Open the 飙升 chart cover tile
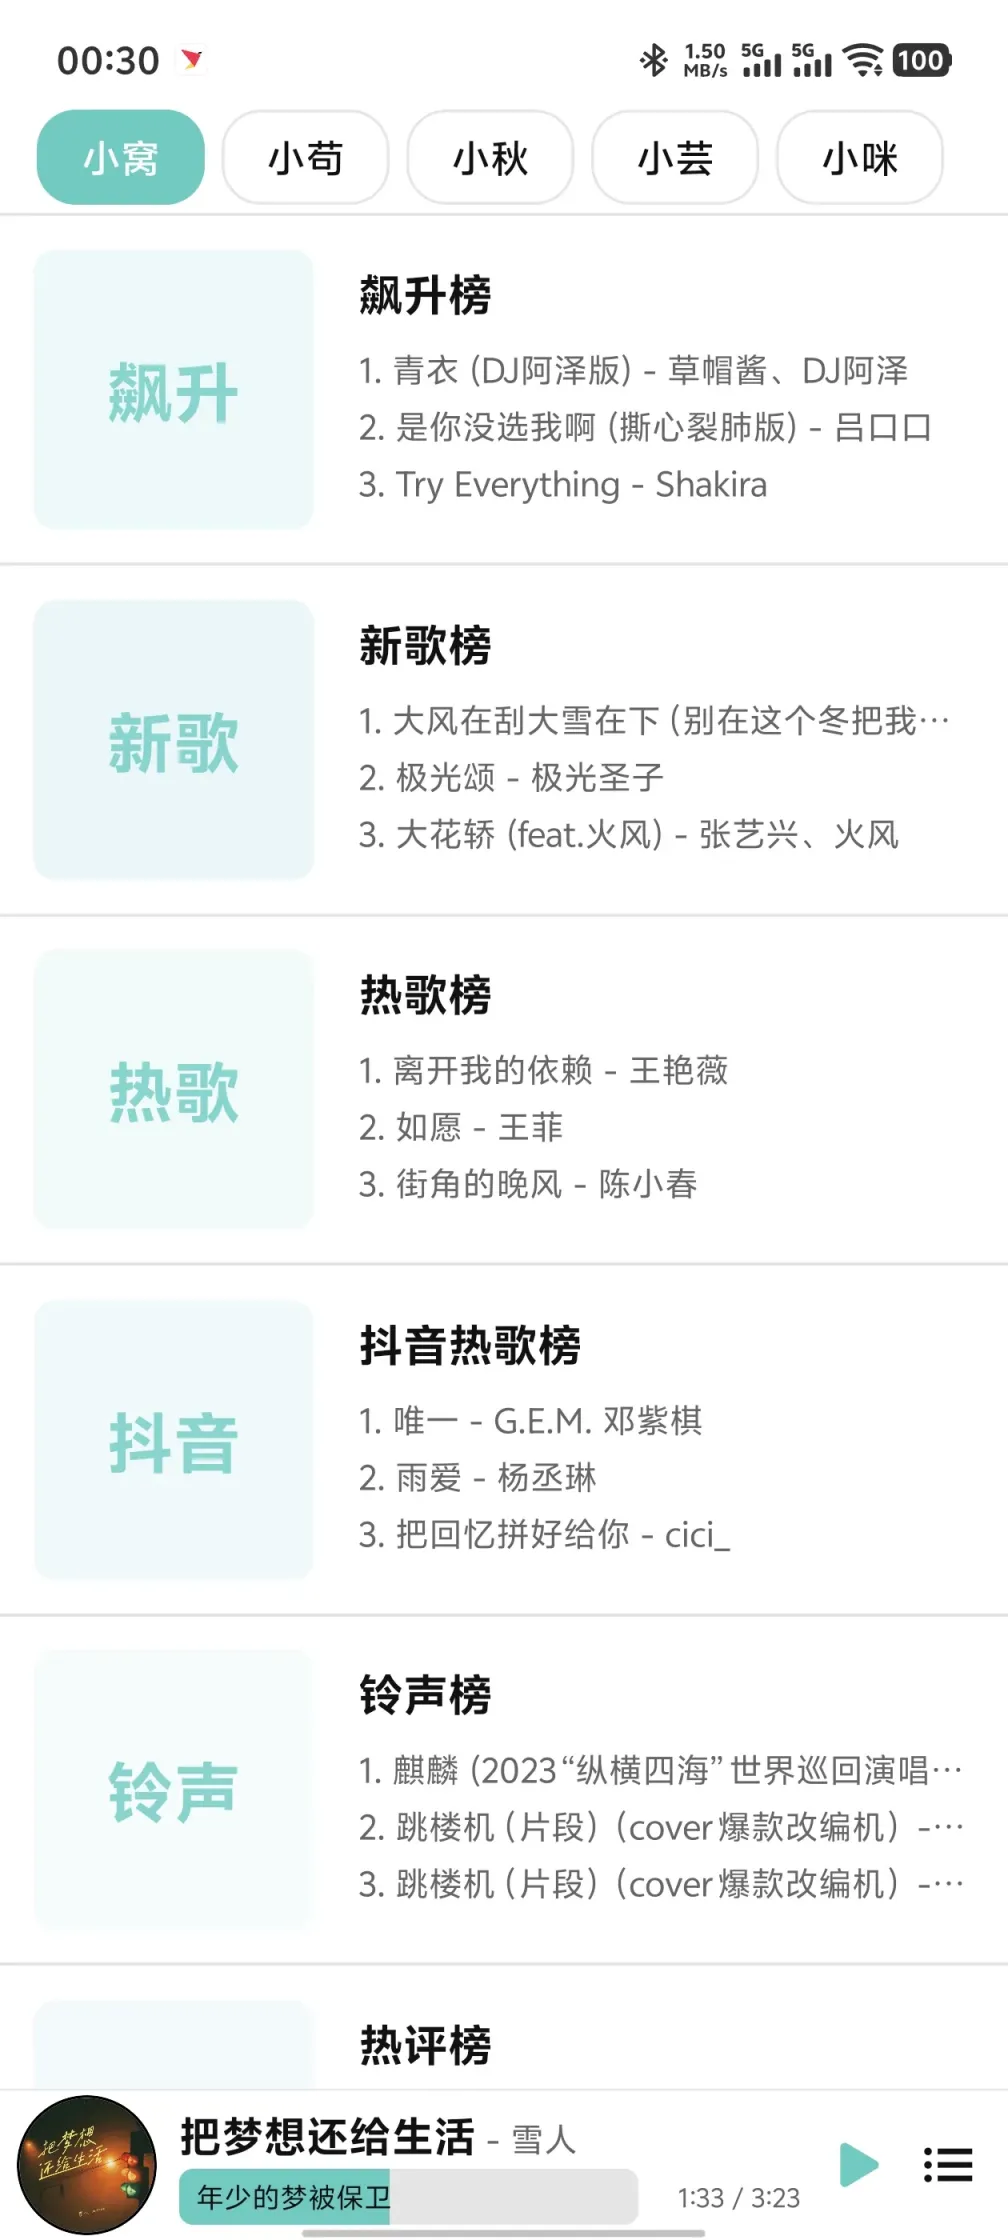This screenshot has height=2240, width=1008. pyautogui.click(x=174, y=390)
